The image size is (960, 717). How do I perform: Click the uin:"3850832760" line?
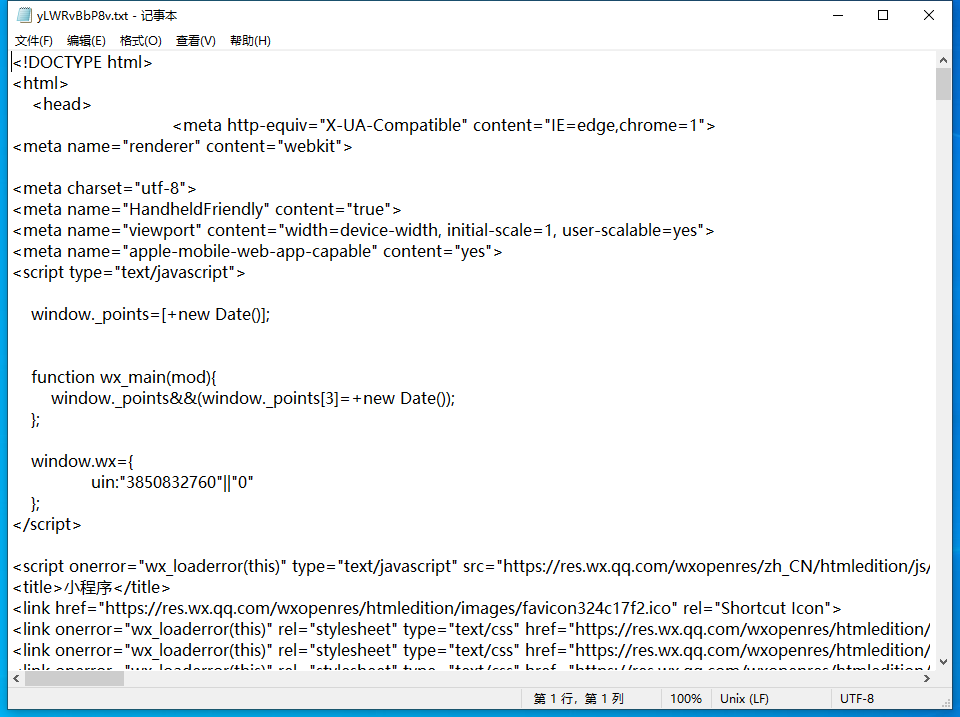pos(172,482)
